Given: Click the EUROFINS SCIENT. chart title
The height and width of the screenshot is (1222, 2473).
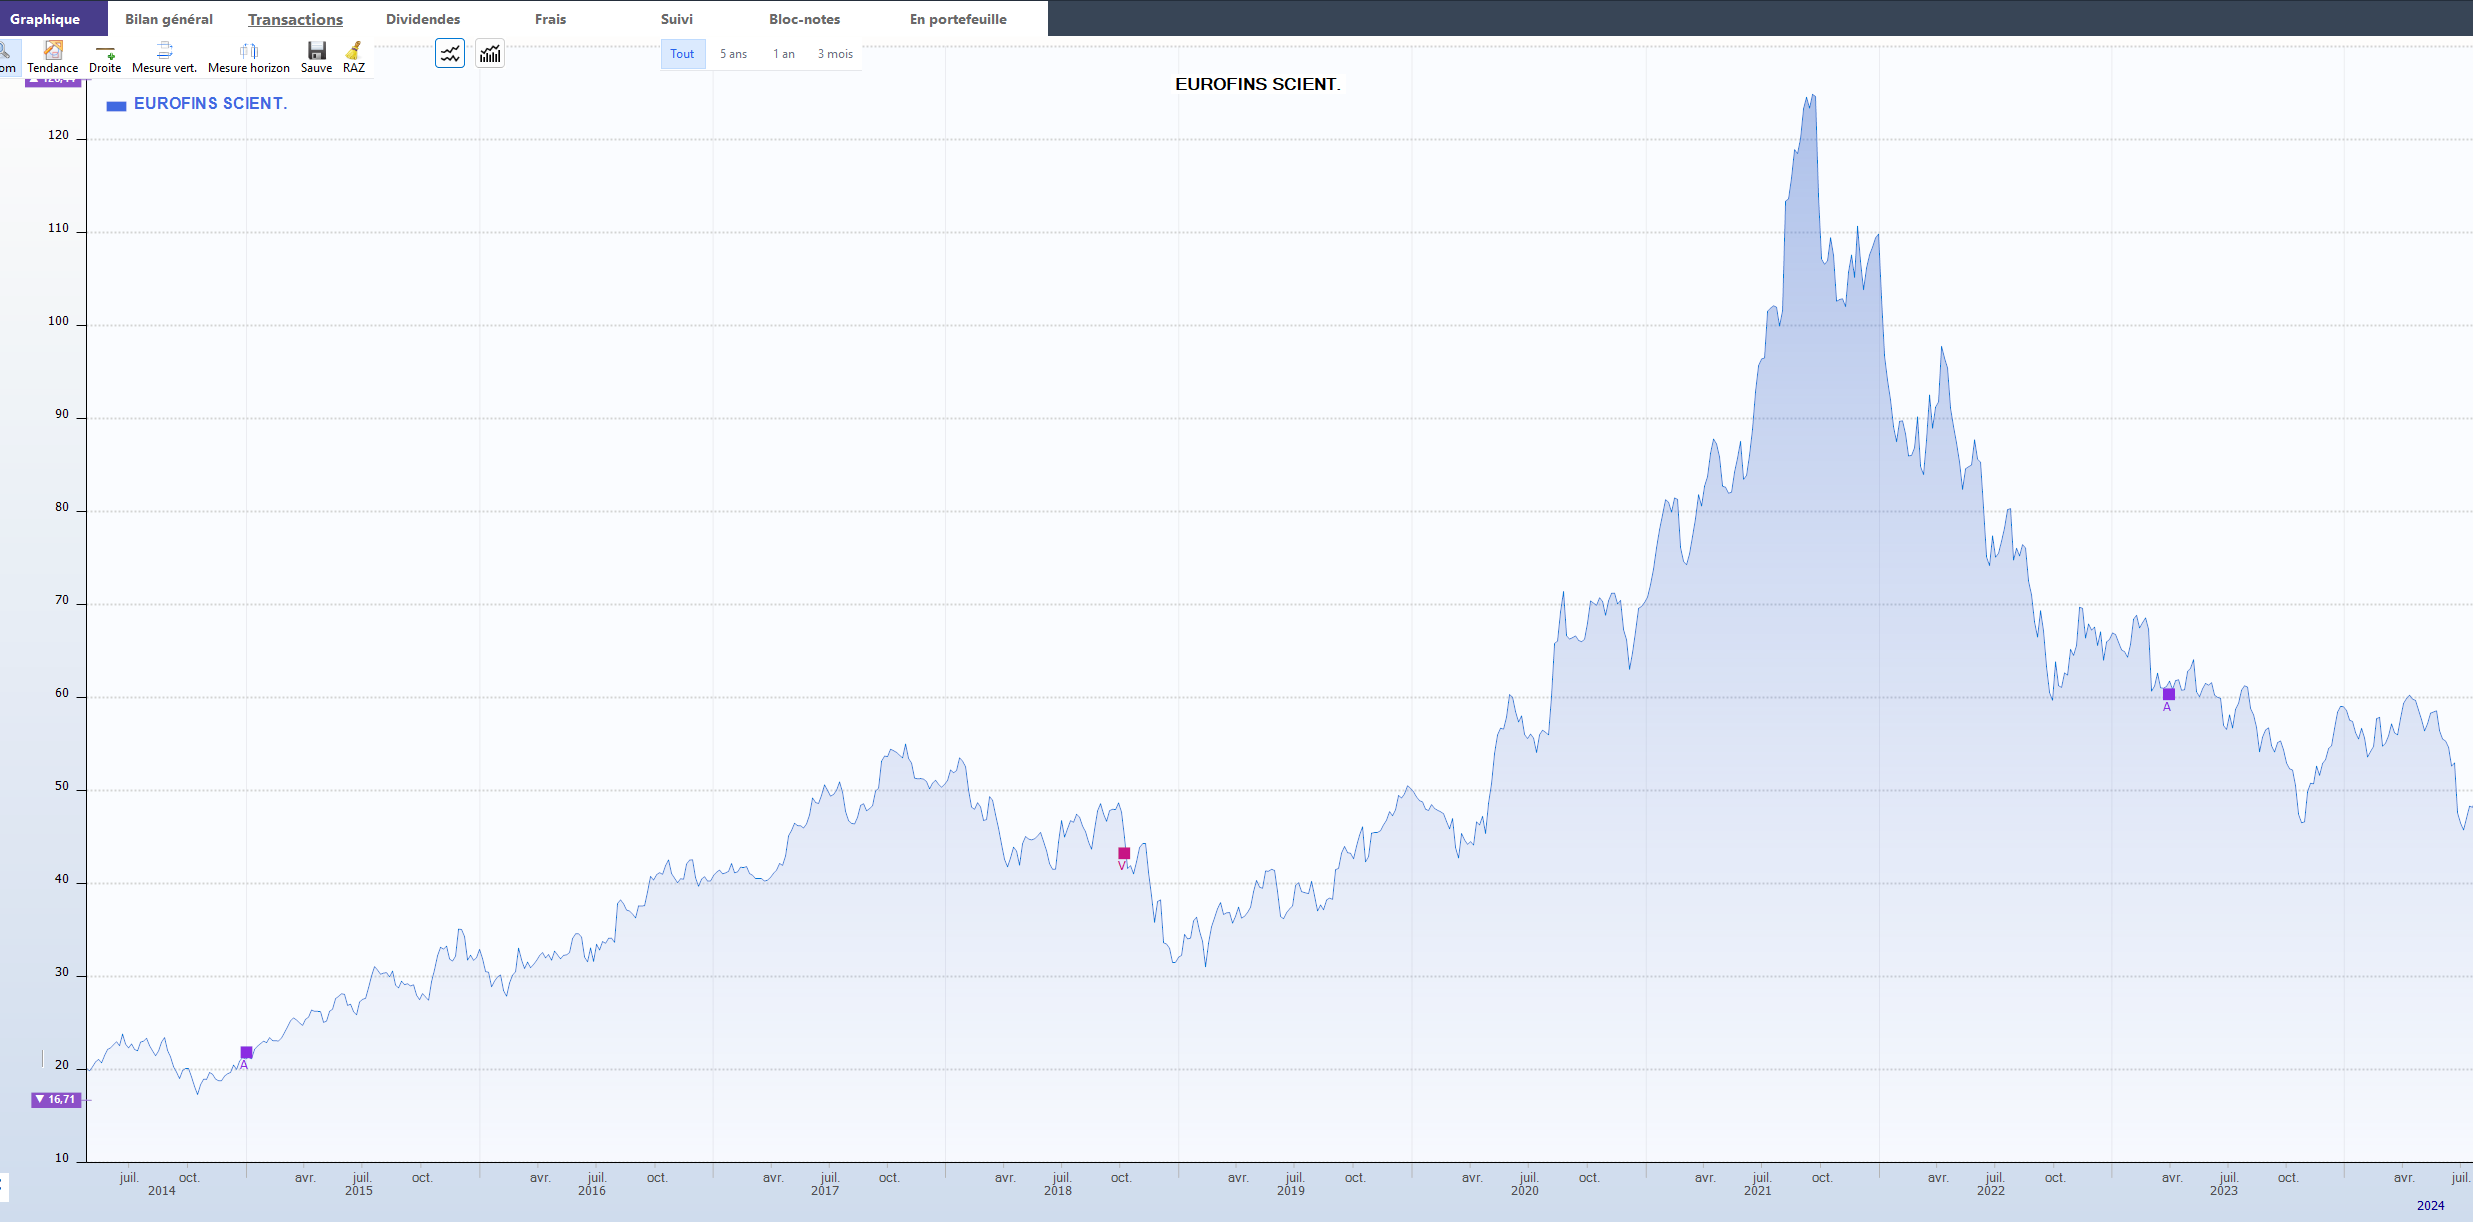Looking at the screenshot, I should click(1258, 85).
